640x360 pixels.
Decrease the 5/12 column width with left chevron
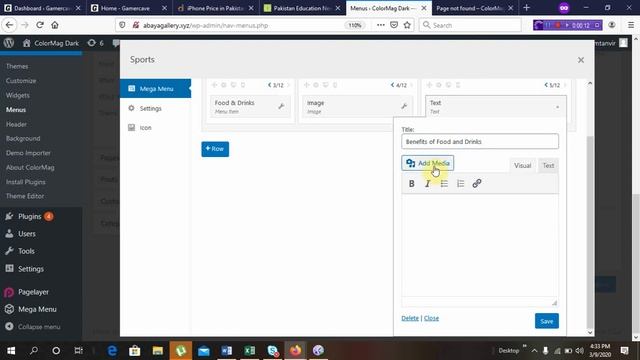[546, 85]
